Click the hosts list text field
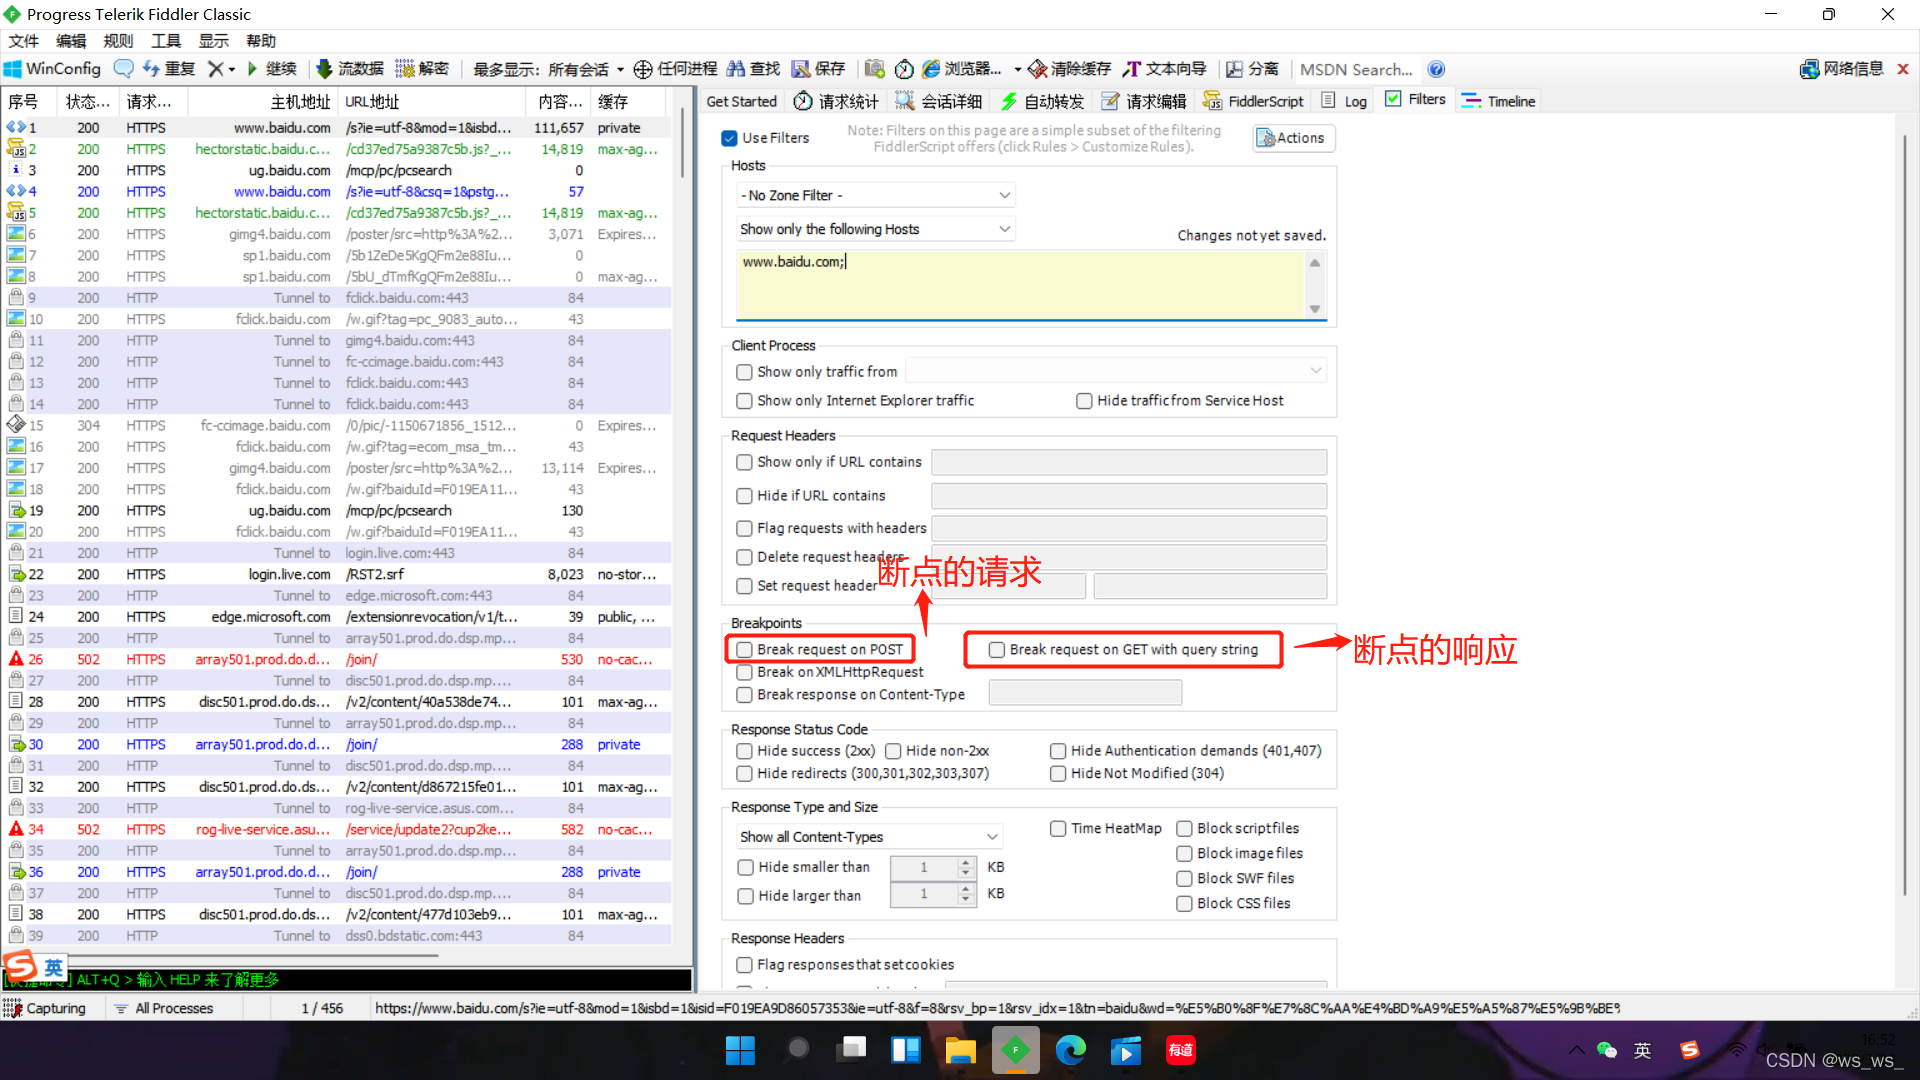 1020,285
